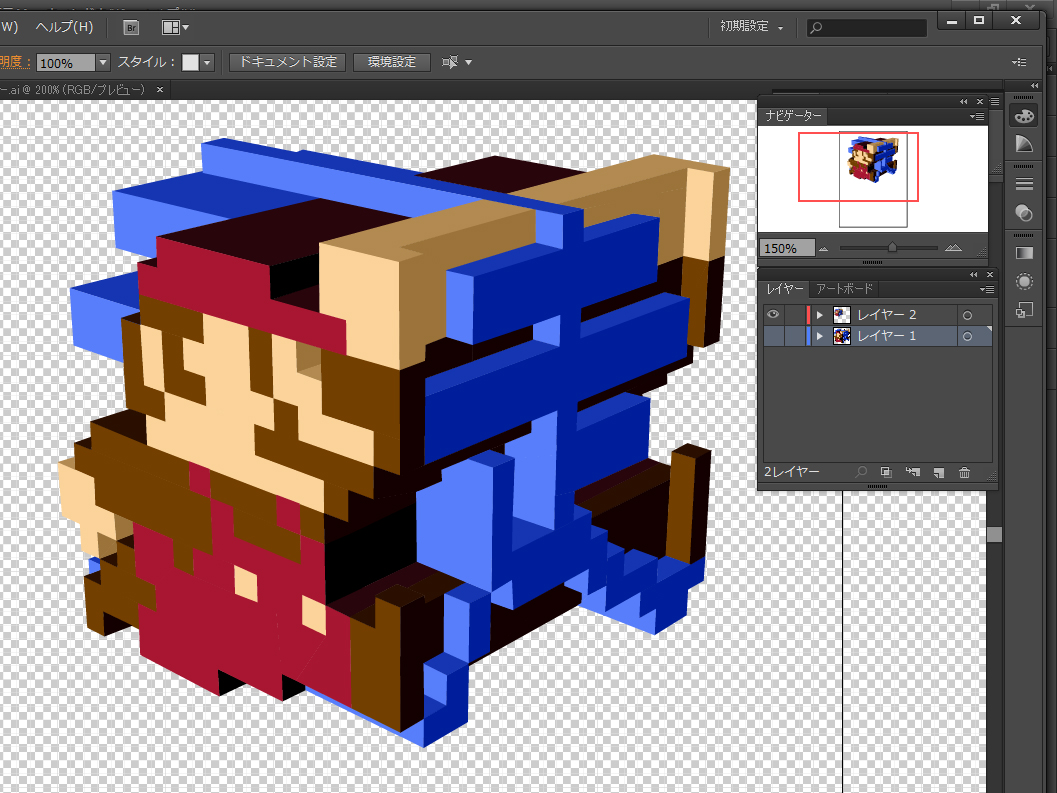
Task: Click the Make/Release Clipping Mask icon
Action: click(886, 472)
